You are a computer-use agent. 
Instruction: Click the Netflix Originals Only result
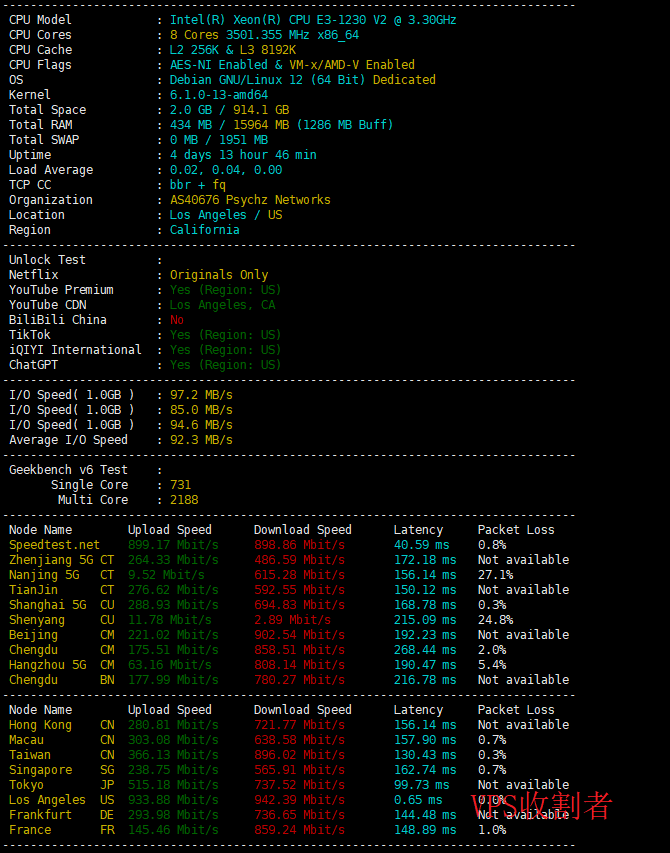[219, 275]
